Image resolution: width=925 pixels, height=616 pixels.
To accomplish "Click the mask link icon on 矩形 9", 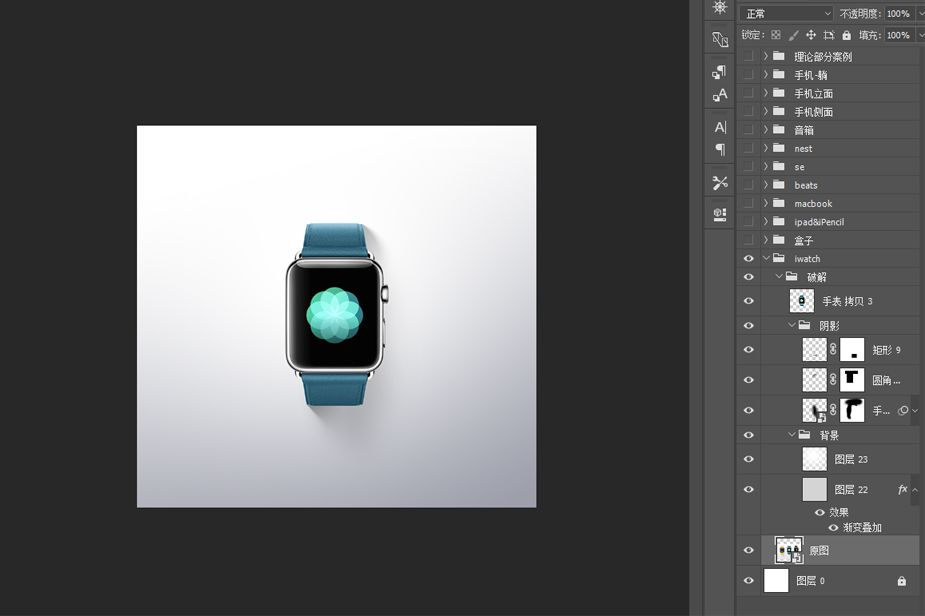I will [833, 349].
